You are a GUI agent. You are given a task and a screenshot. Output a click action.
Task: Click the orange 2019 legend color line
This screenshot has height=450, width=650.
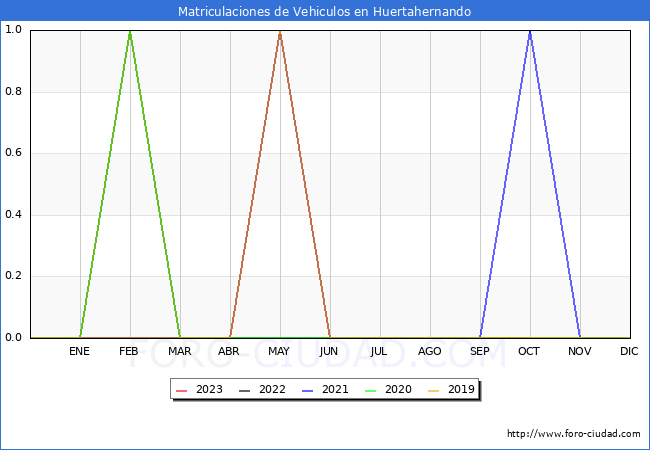click(434, 391)
